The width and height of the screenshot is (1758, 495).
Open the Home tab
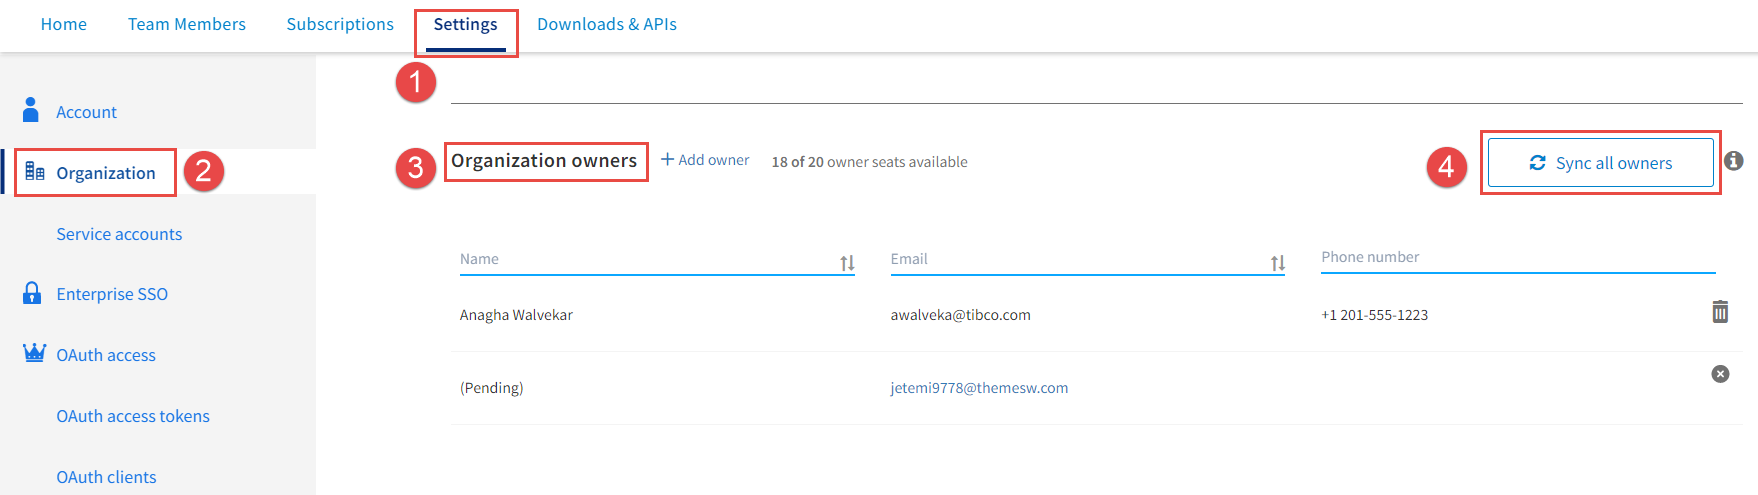pyautogui.click(x=64, y=24)
